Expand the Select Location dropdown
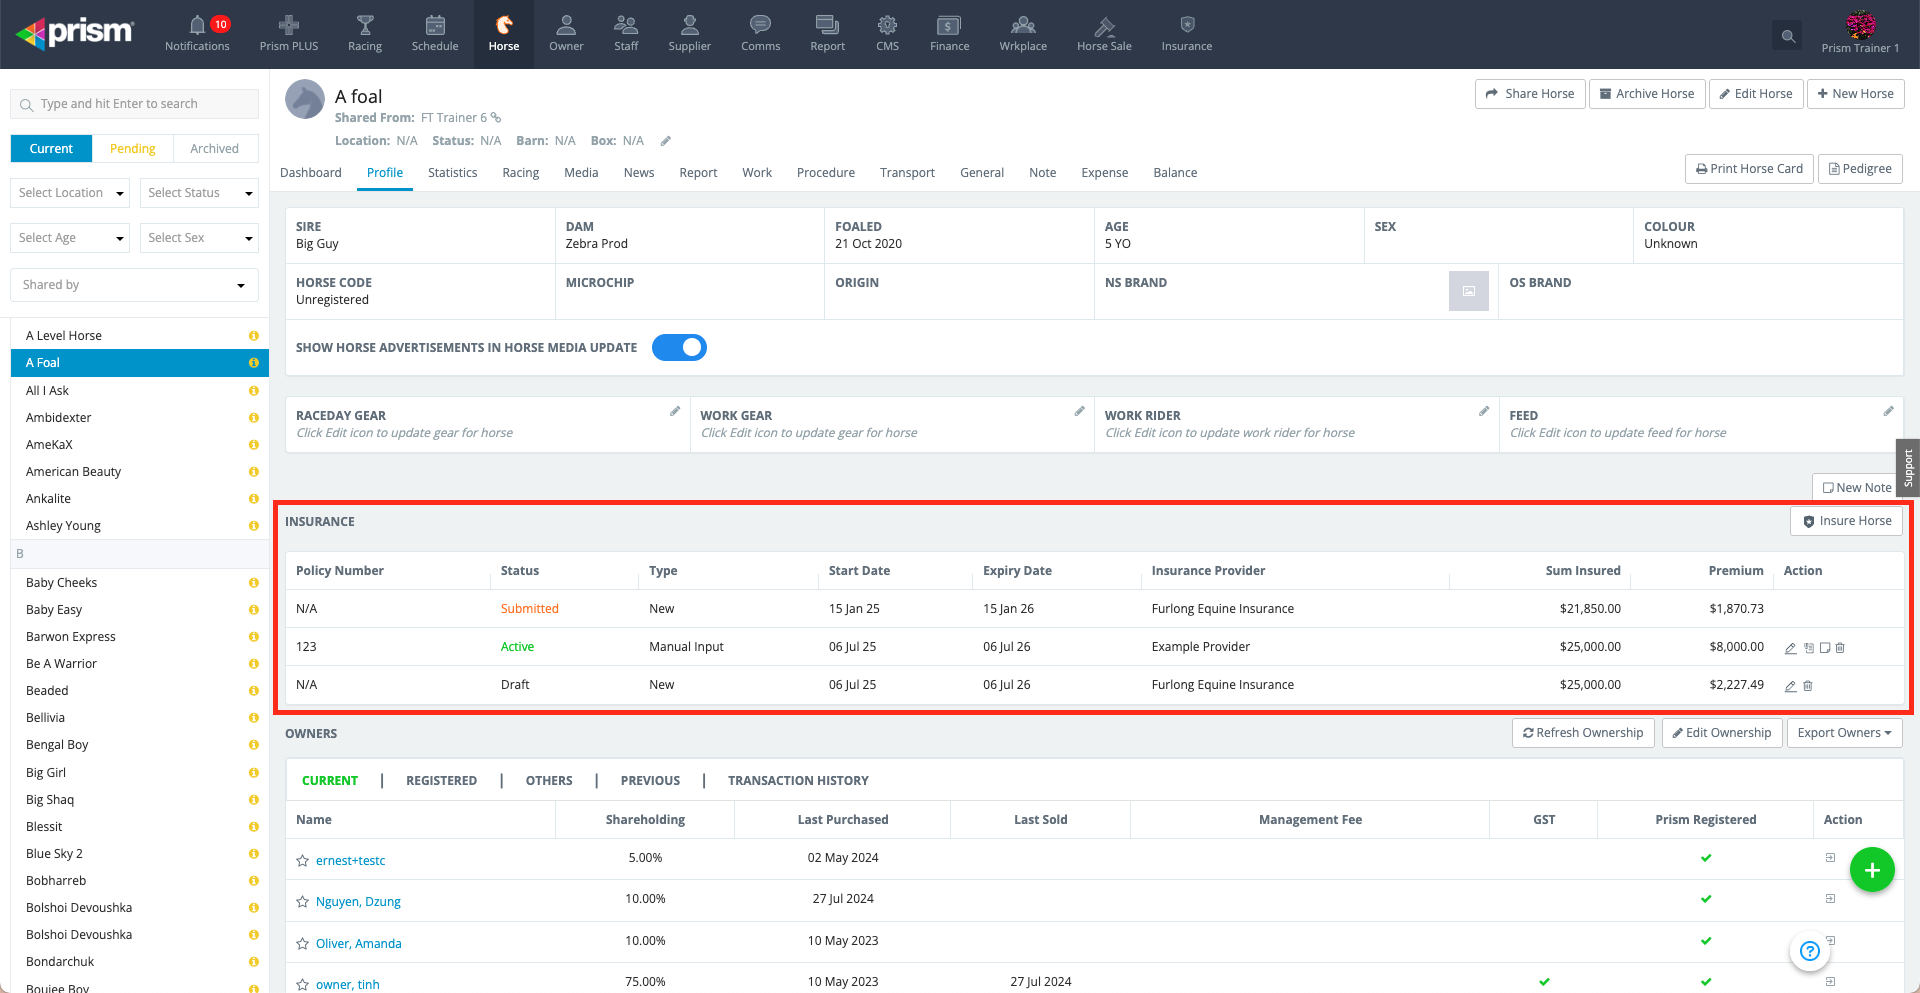The image size is (1920, 993). [70, 193]
